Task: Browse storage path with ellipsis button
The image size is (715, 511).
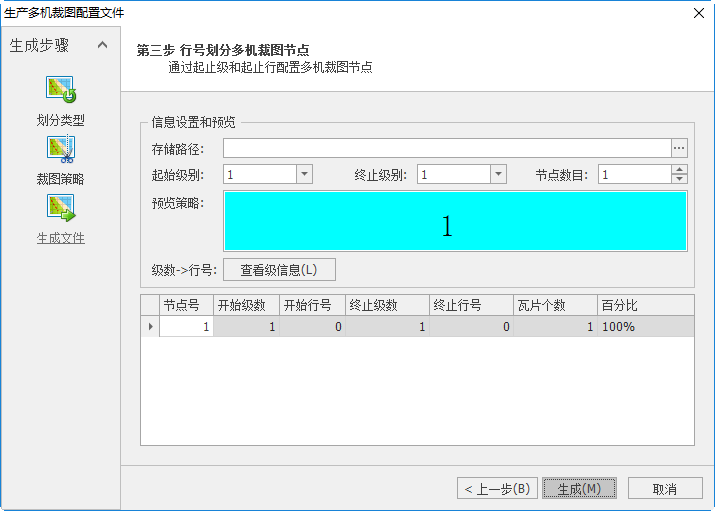Action: (679, 148)
